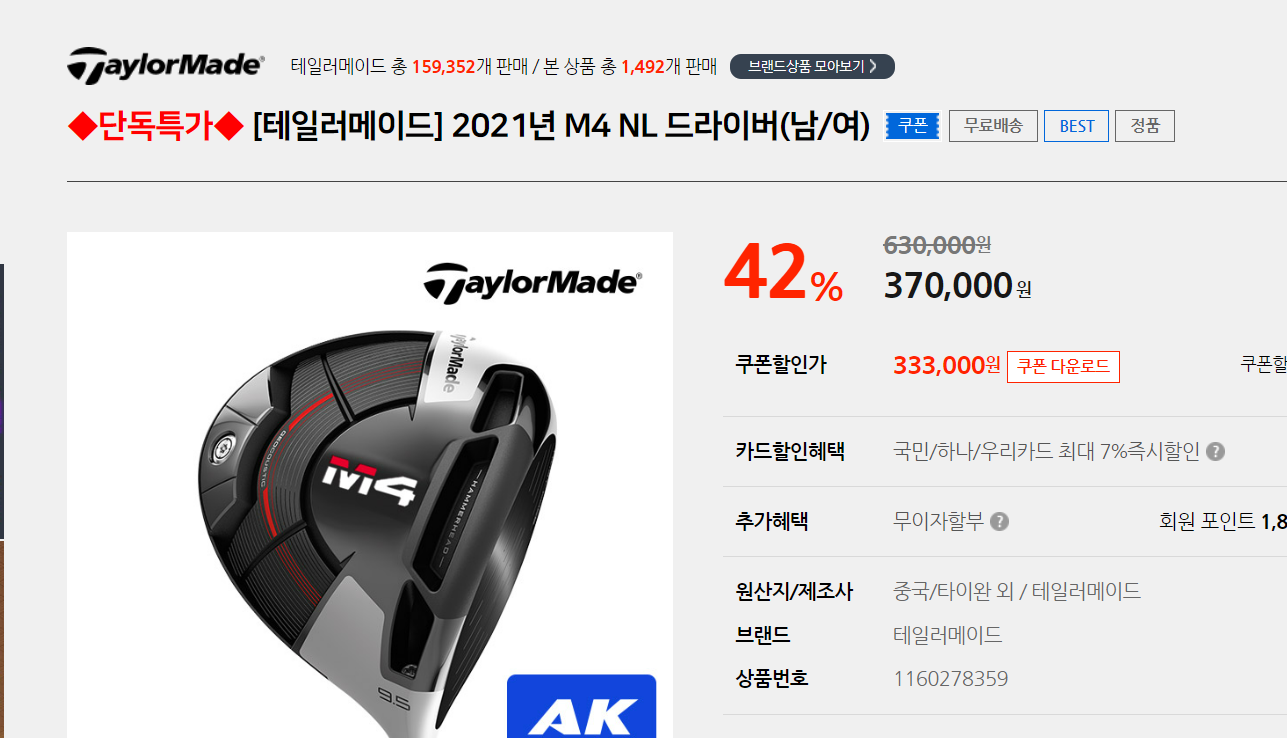The width and height of the screenshot is (1287, 738).
Task: Click the blue AK logo on image
Action: pyautogui.click(x=581, y=707)
